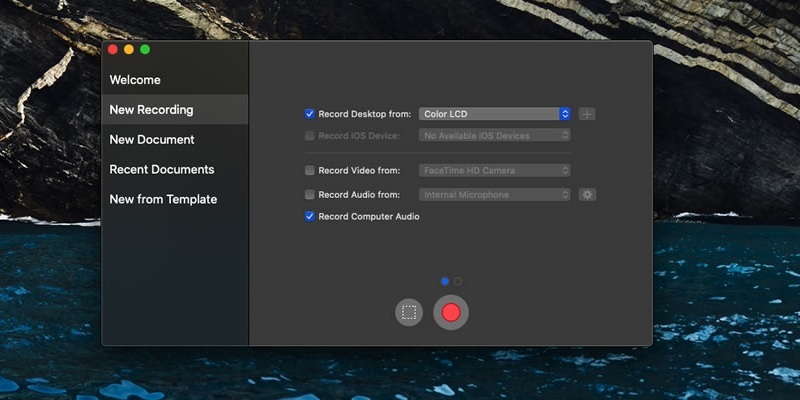The width and height of the screenshot is (800, 400).
Task: Go to the first page dot indicator
Action: tap(445, 281)
